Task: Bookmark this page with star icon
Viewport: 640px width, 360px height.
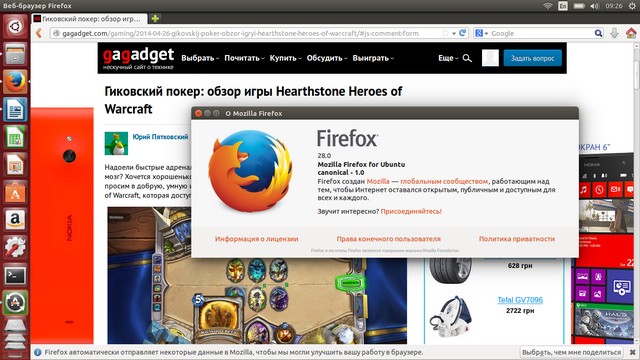Action: point(445,33)
